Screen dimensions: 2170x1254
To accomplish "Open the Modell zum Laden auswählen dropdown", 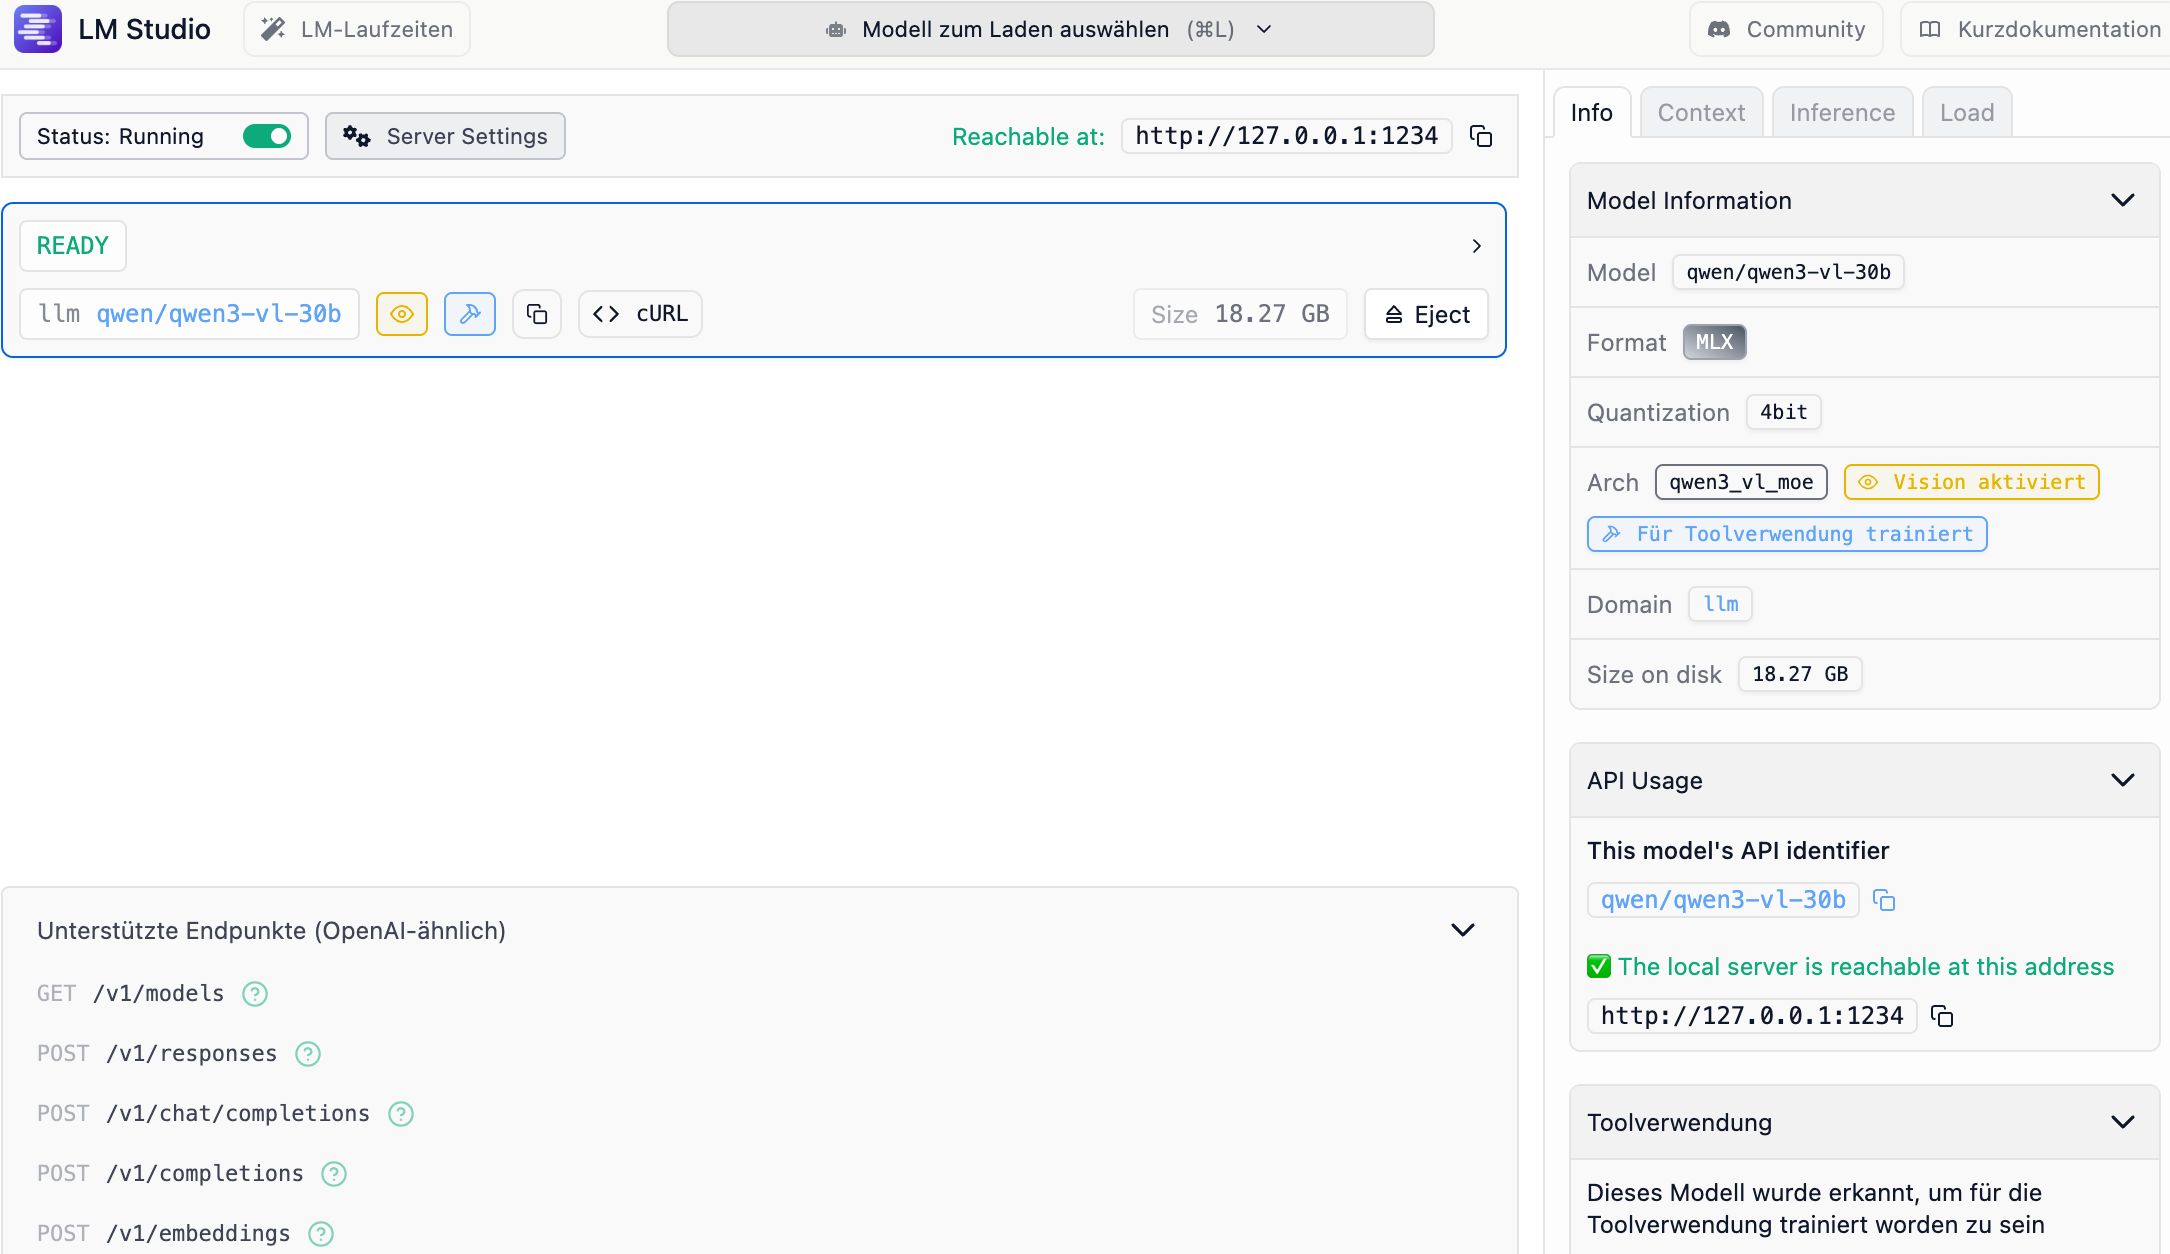I will click(x=1050, y=30).
